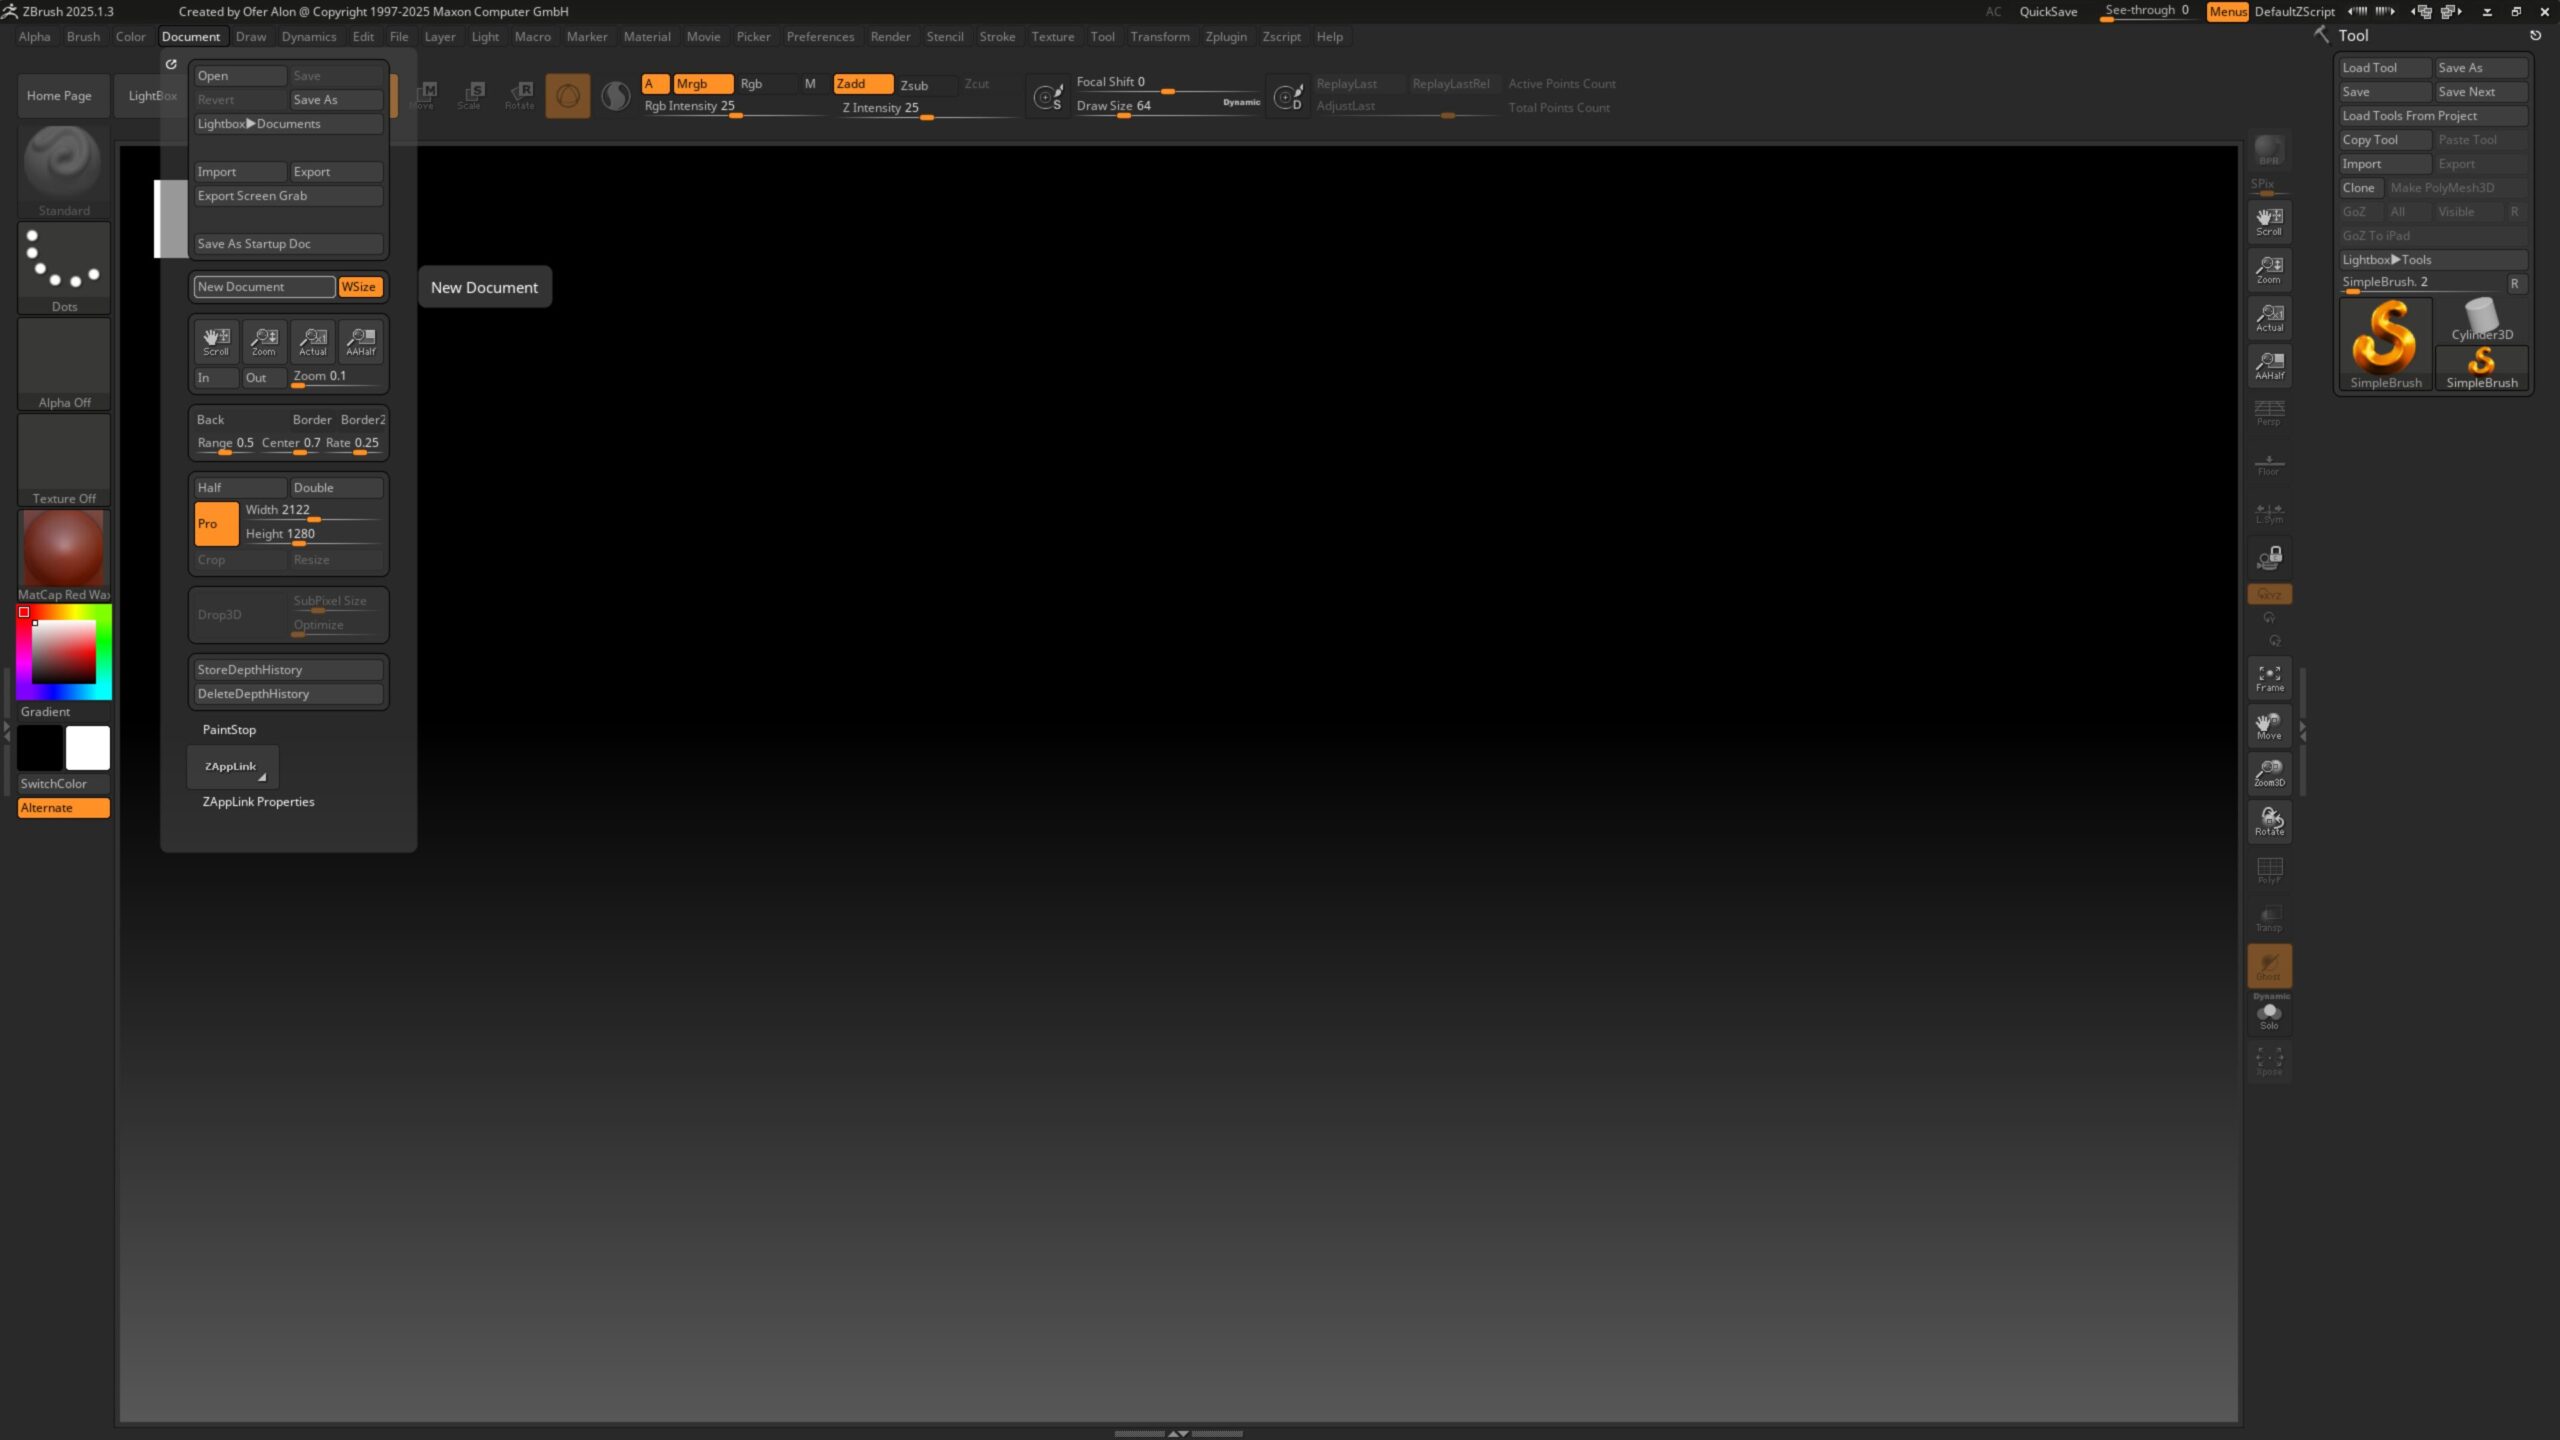2560x1440 pixels.
Task: Open the Alpha Off selector
Action: (x=63, y=363)
